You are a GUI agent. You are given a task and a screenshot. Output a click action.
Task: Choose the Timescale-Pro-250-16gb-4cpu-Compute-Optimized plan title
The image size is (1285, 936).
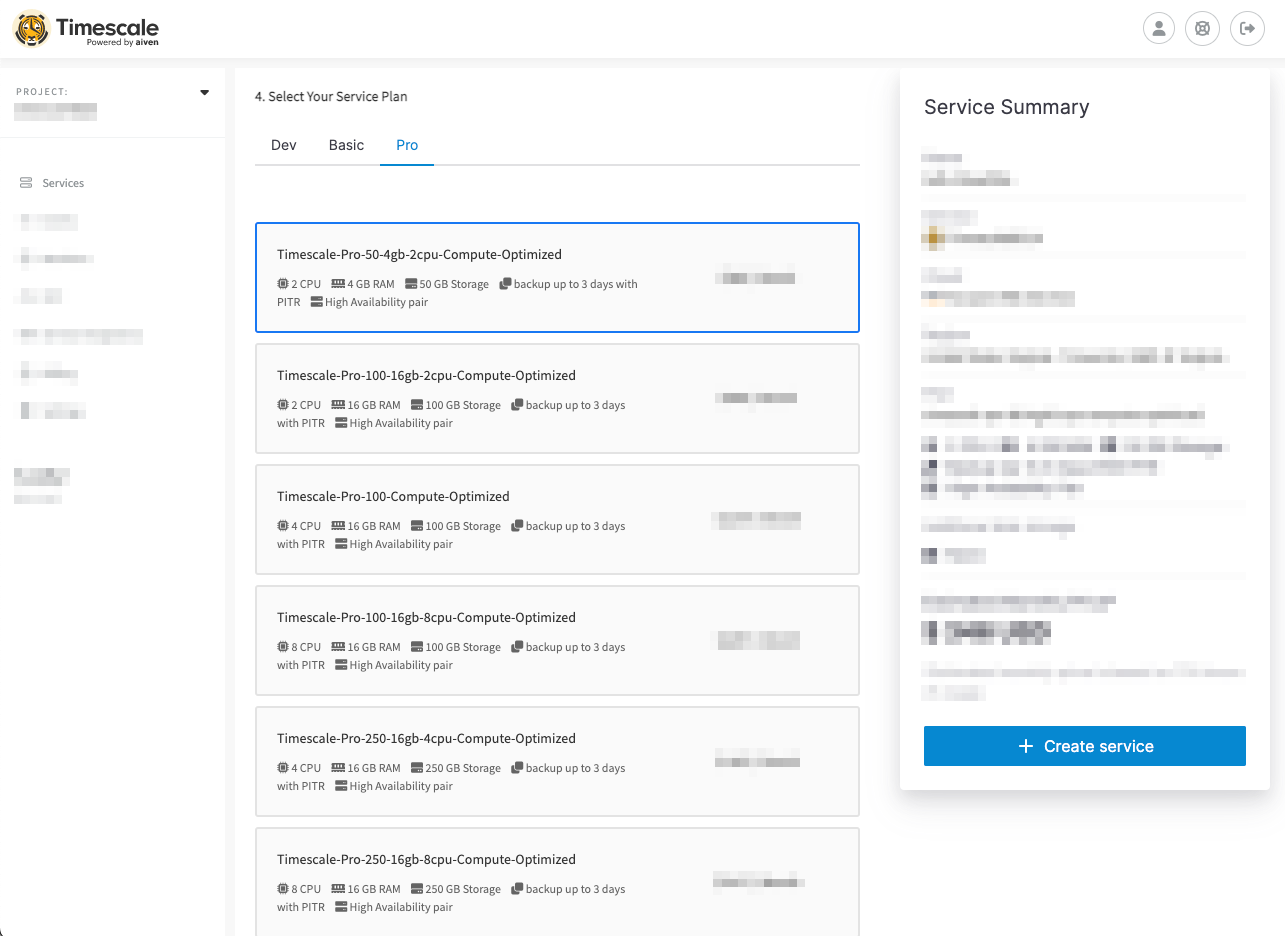[426, 738]
